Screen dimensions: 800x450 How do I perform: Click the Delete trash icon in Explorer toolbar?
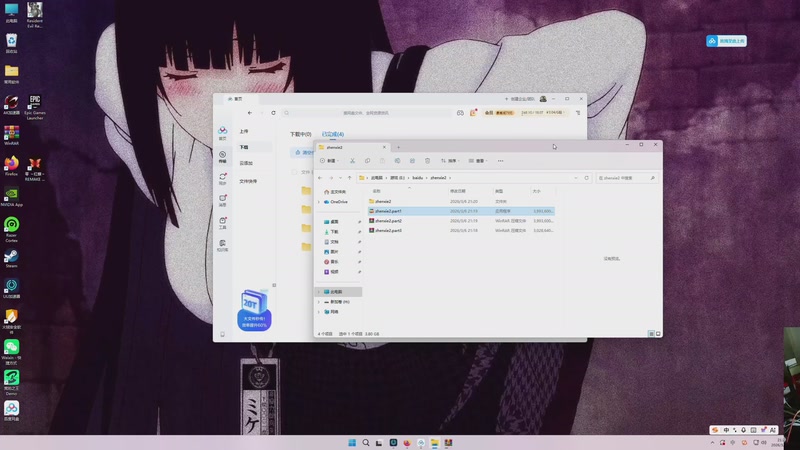[x=428, y=161]
